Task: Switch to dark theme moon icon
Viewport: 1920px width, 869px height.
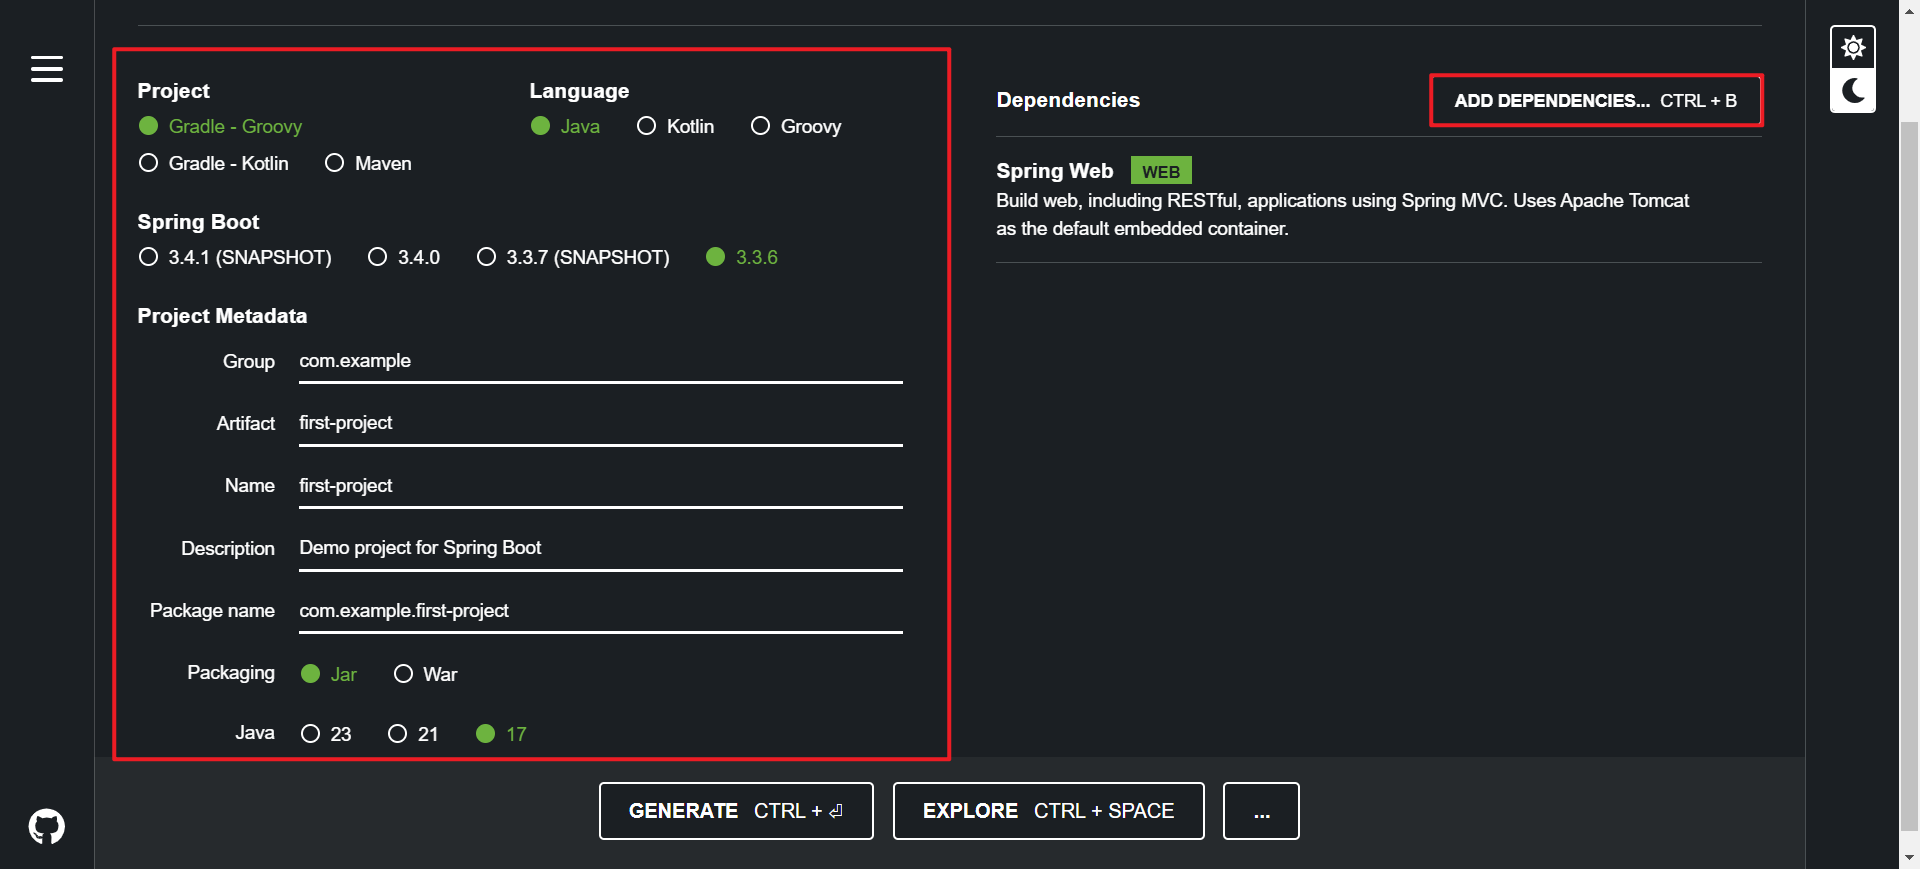Action: tap(1853, 91)
